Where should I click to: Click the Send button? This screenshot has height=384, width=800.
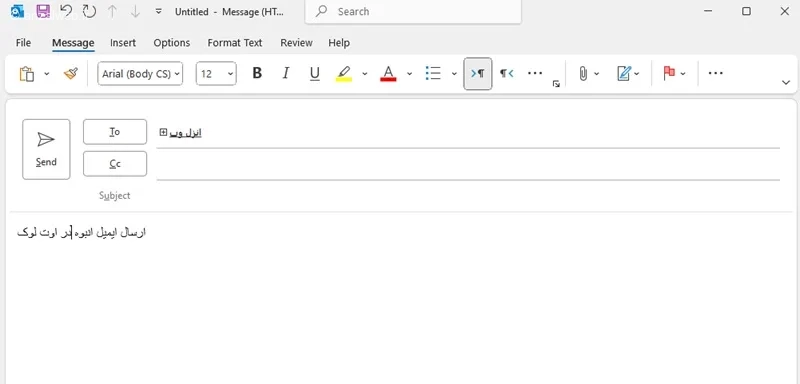click(x=46, y=149)
